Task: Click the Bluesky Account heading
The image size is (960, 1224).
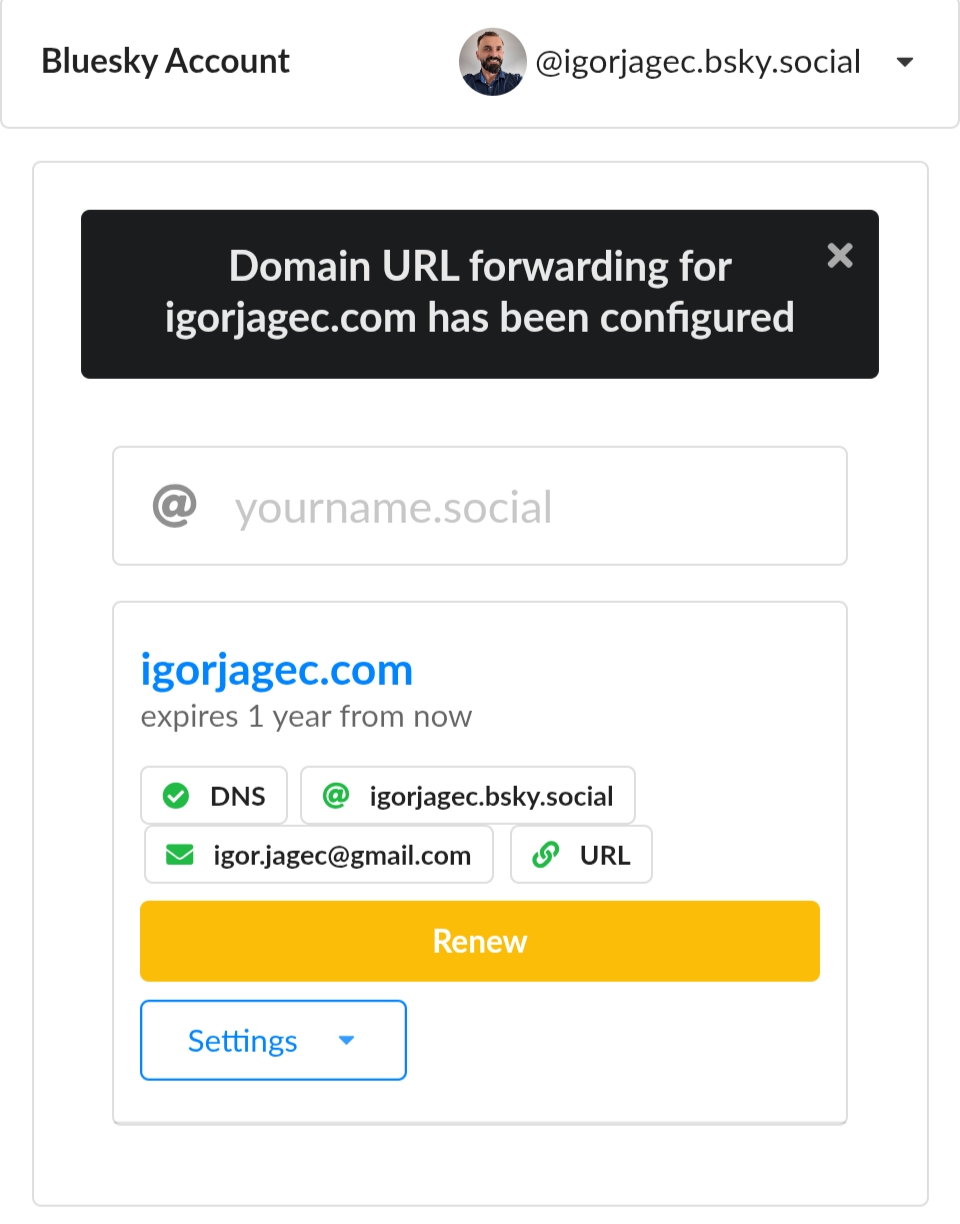Action: pyautogui.click(x=166, y=61)
